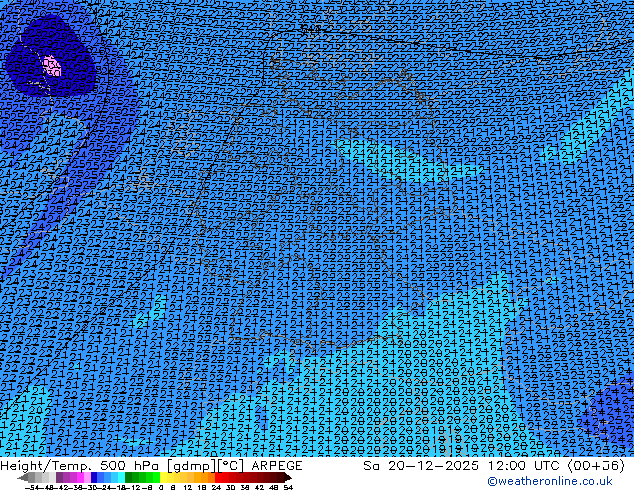Click the 'ARPEGE' model name label
The width and height of the screenshot is (634, 490).
tap(277, 466)
